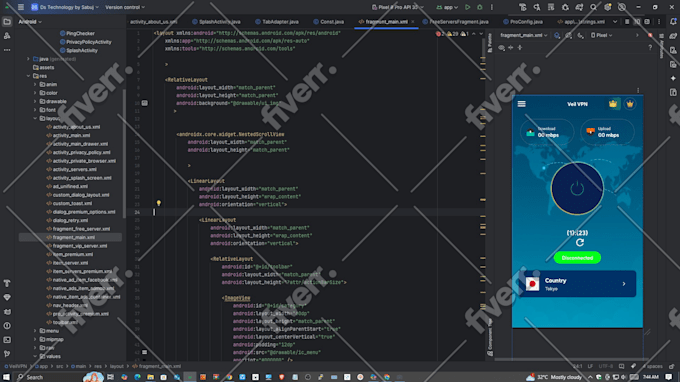Collapse the layout folder in tree
This screenshot has width=680, height=382.
click(35, 118)
